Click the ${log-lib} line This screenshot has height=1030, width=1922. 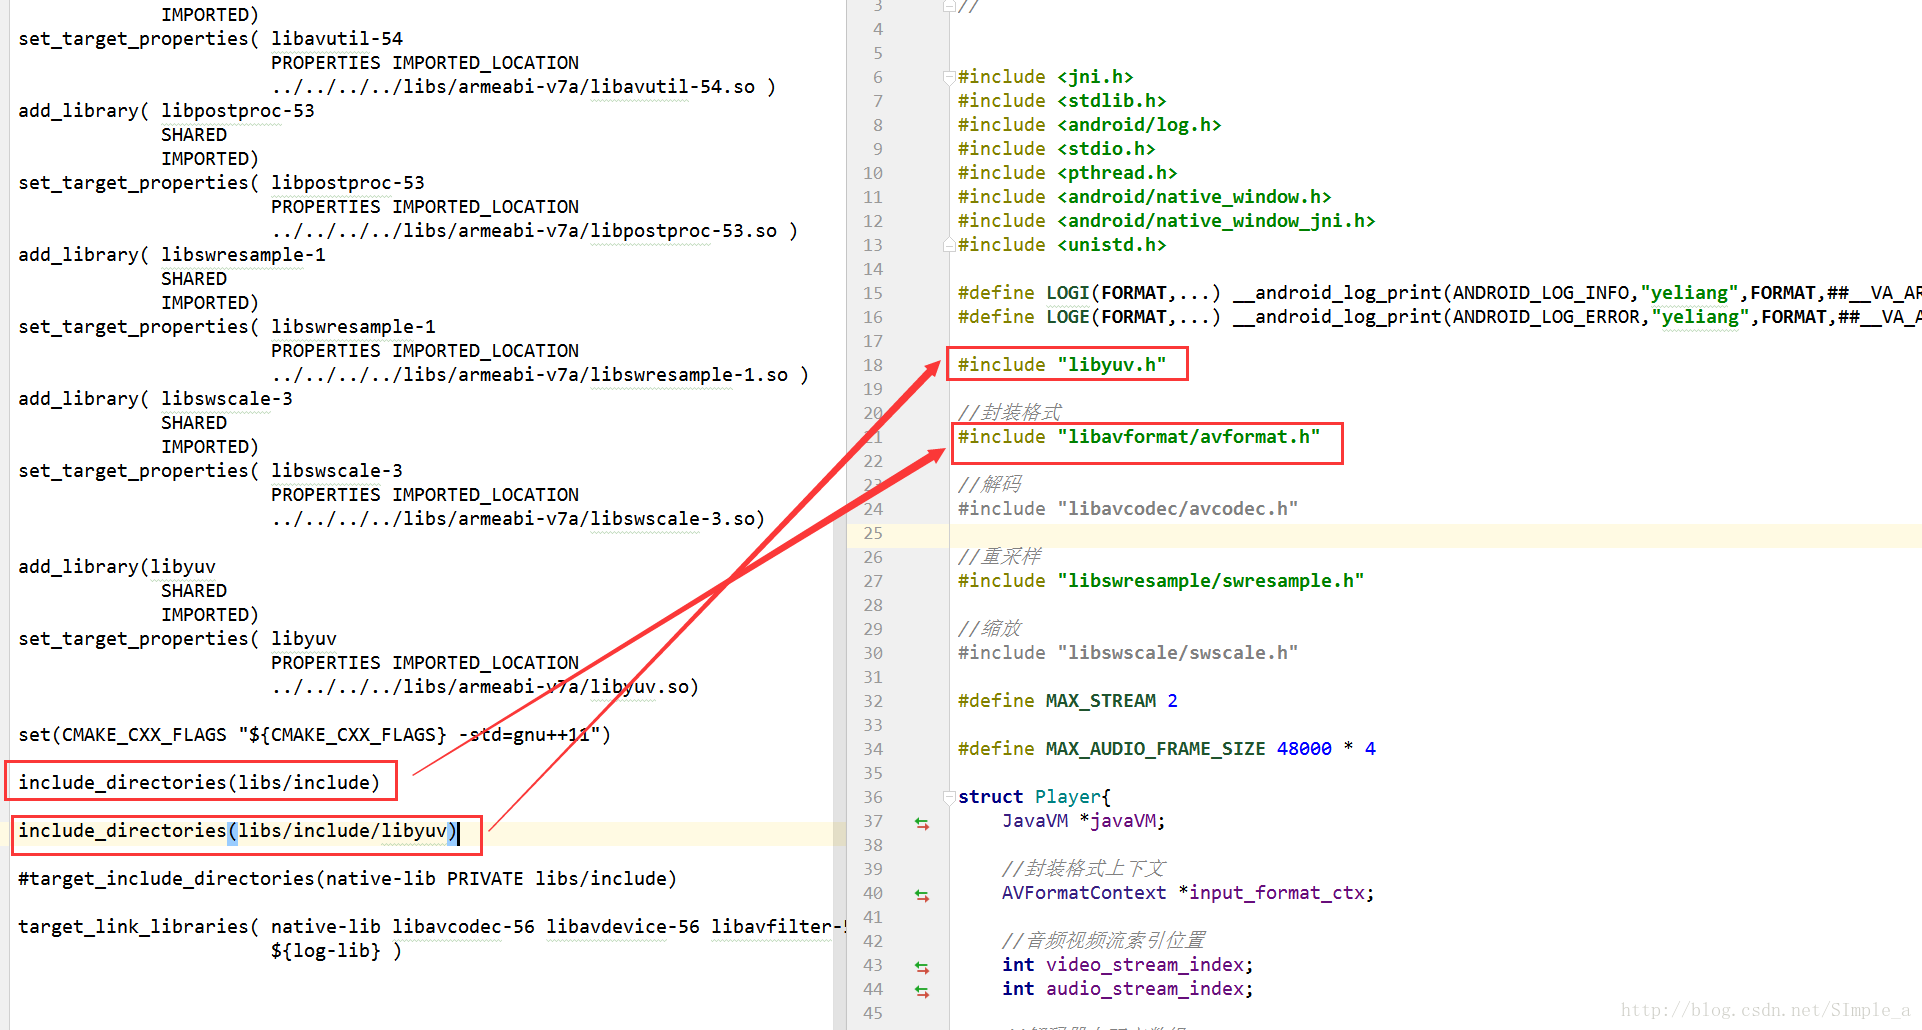click(336, 950)
